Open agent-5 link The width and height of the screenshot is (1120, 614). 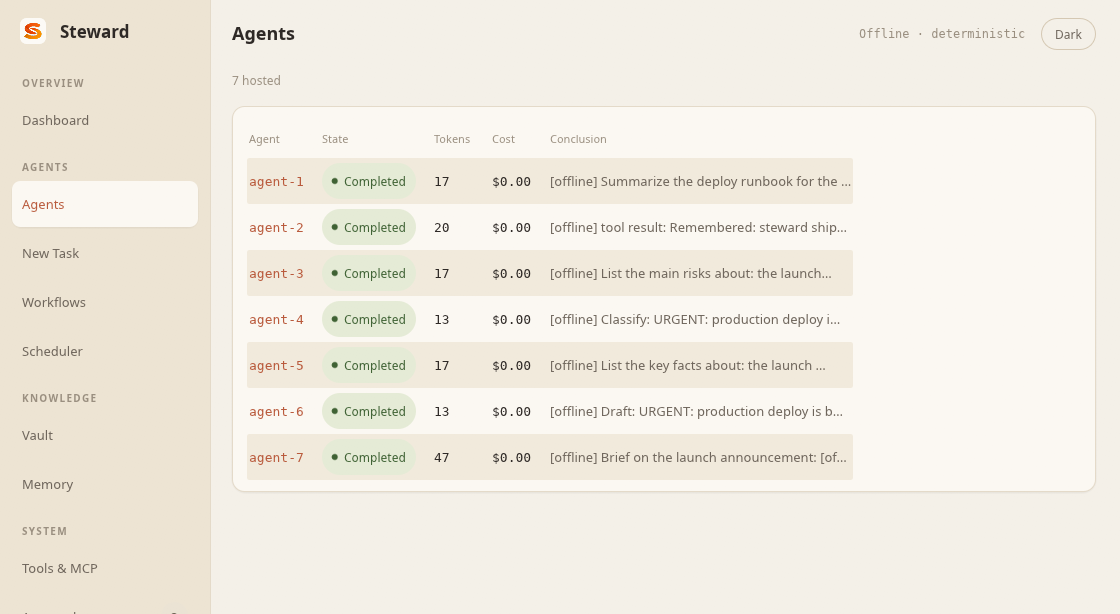point(276,366)
